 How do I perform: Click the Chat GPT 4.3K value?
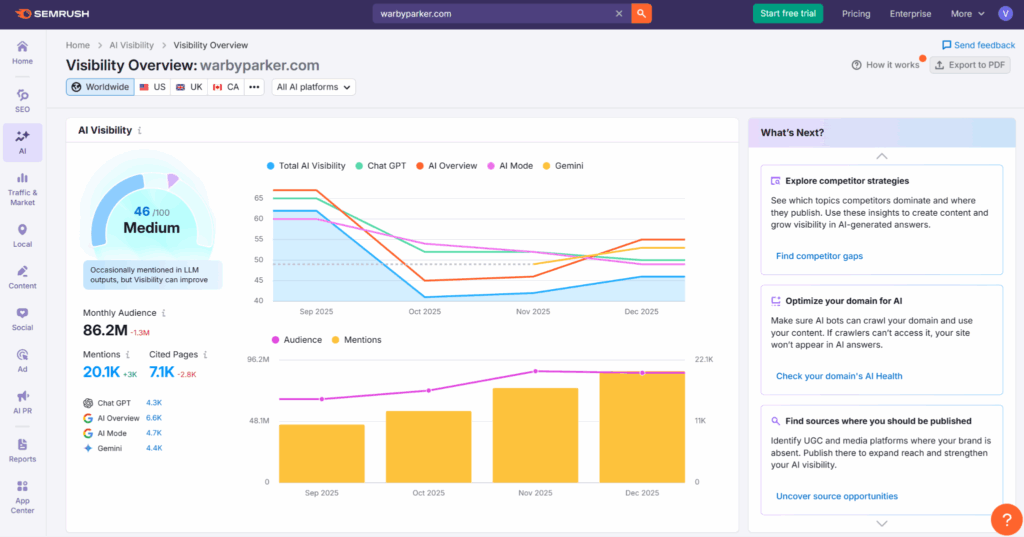click(x=154, y=403)
